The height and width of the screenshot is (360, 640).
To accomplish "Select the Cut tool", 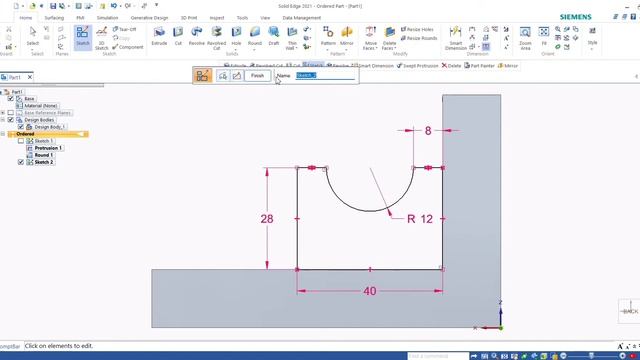I will point(178,36).
